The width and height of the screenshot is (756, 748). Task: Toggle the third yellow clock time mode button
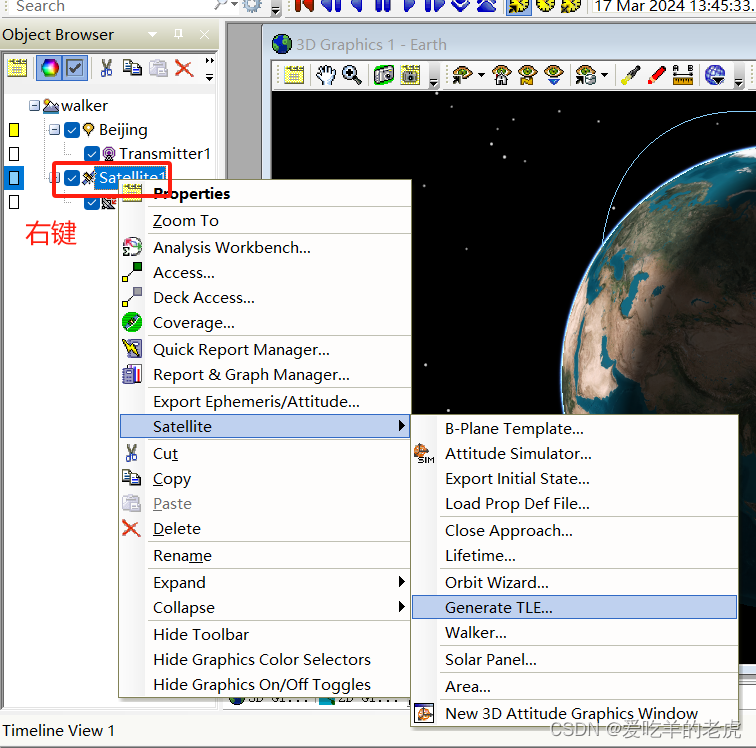(571, 5)
